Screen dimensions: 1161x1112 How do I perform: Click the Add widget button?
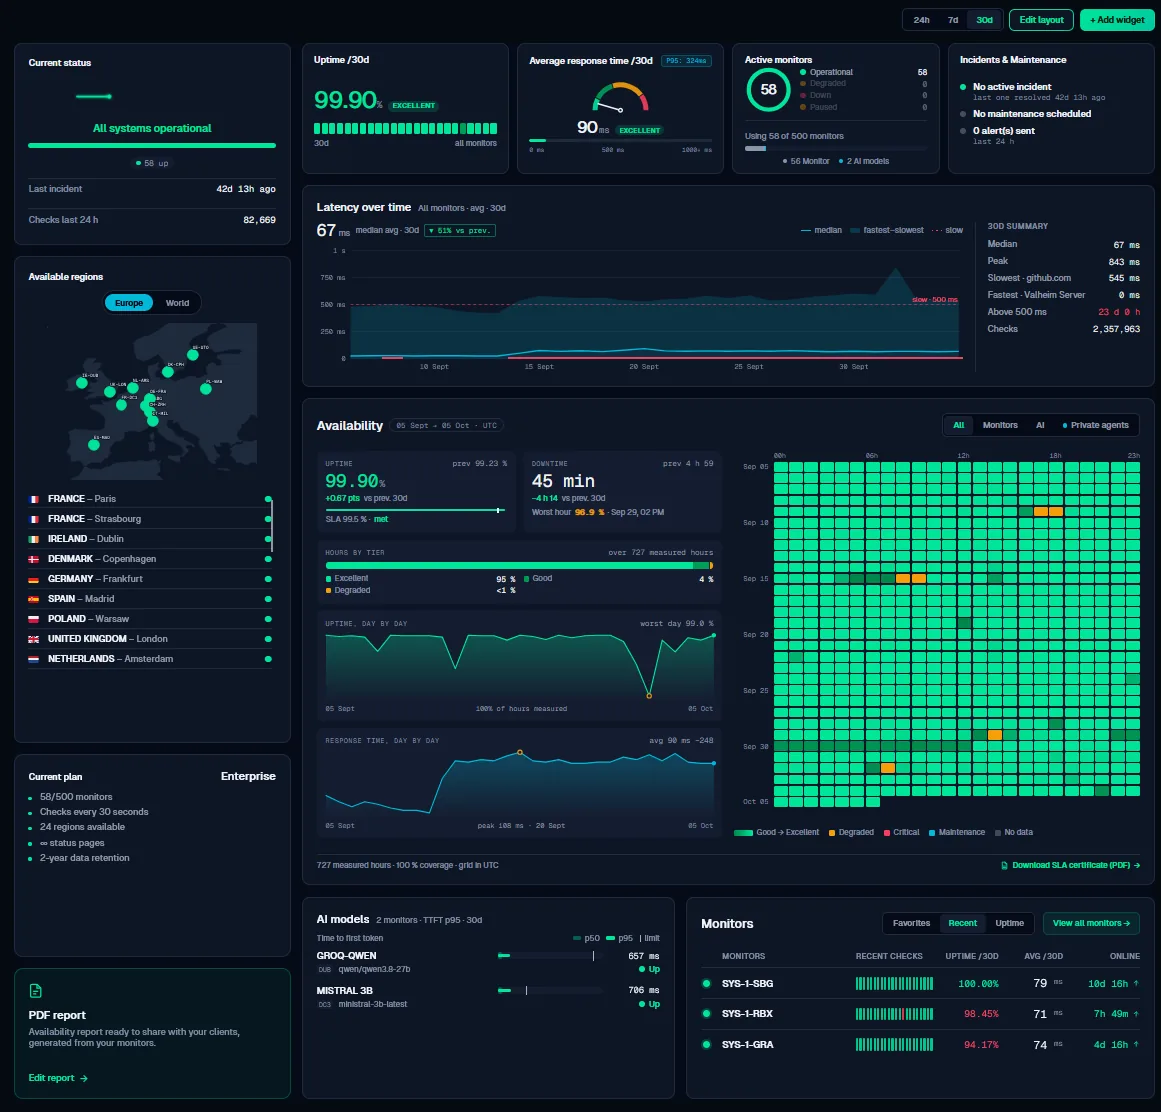tap(1117, 20)
